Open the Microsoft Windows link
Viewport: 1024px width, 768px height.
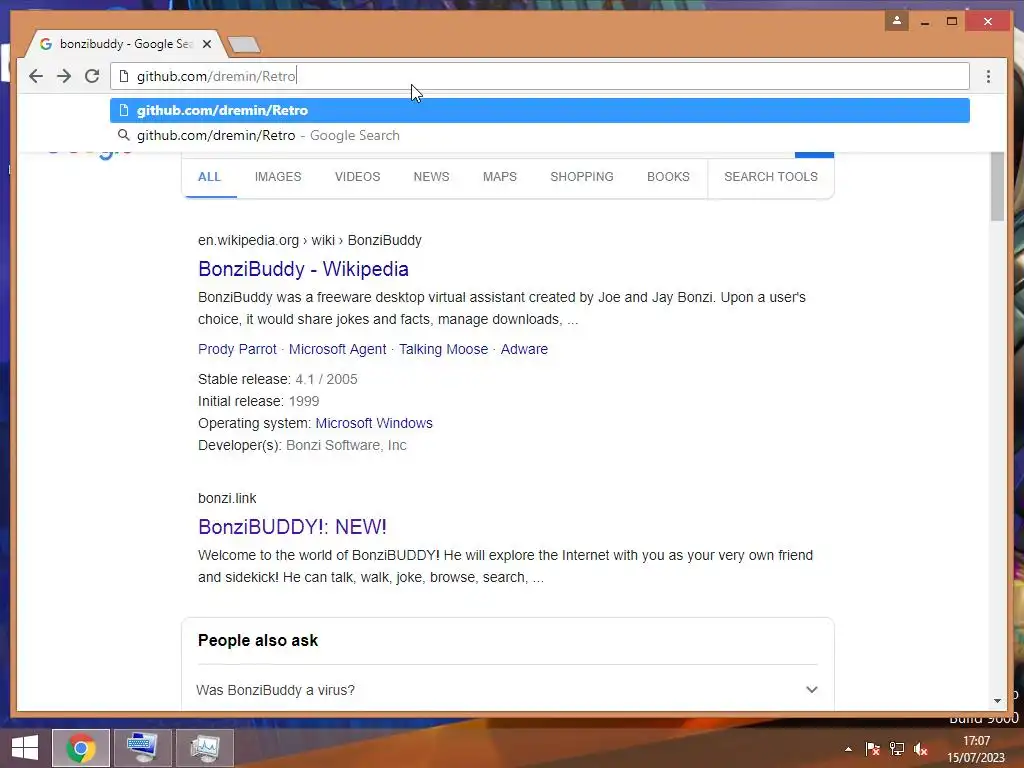[x=374, y=423]
